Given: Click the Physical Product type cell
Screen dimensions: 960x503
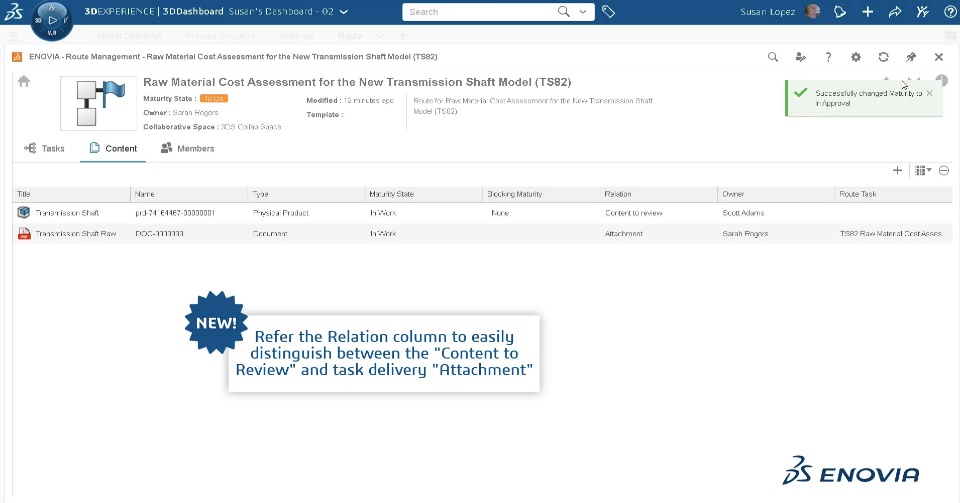Looking at the screenshot, I should coord(281,213).
